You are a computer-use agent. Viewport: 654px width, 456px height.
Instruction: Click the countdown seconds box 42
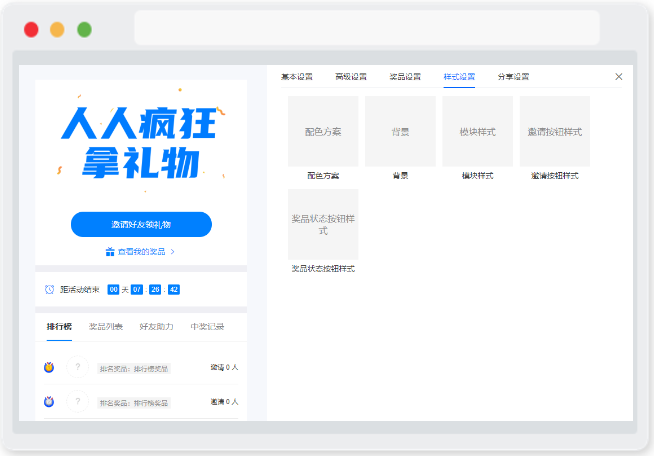174,290
